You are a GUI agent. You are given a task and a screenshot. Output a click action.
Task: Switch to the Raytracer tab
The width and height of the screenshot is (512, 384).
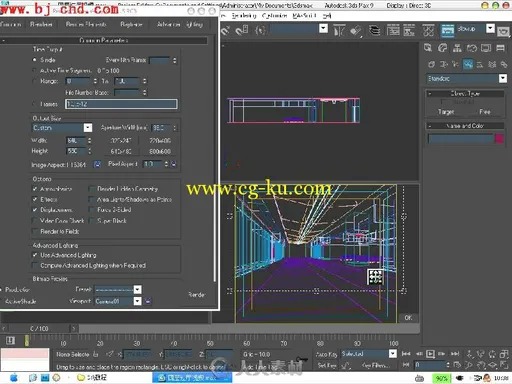point(131,24)
